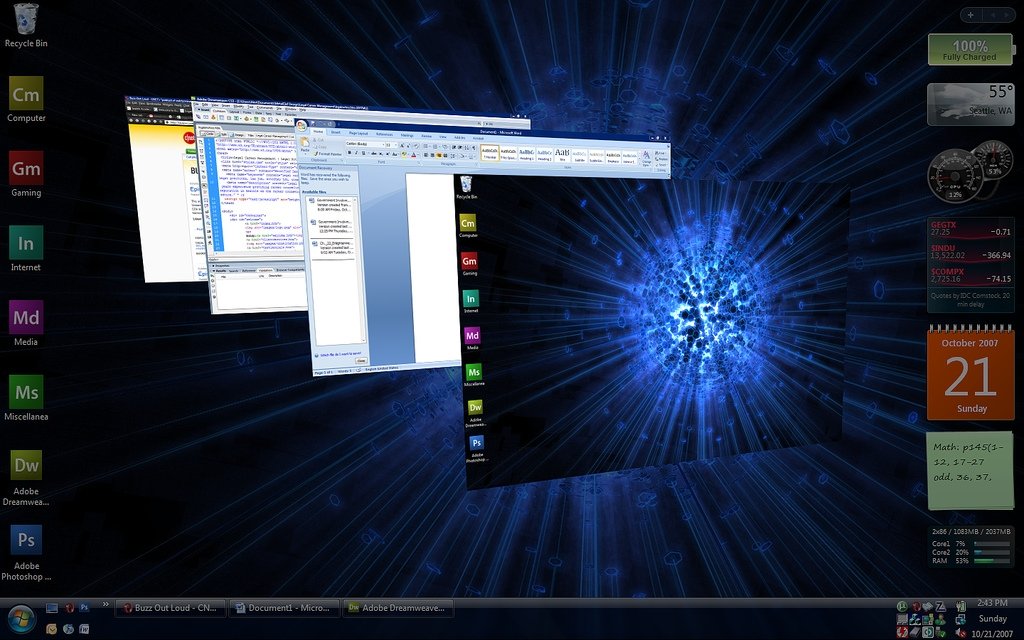The height and width of the screenshot is (640, 1024).
Task: Click the $GEGTX stock quote row
Action: [970, 229]
